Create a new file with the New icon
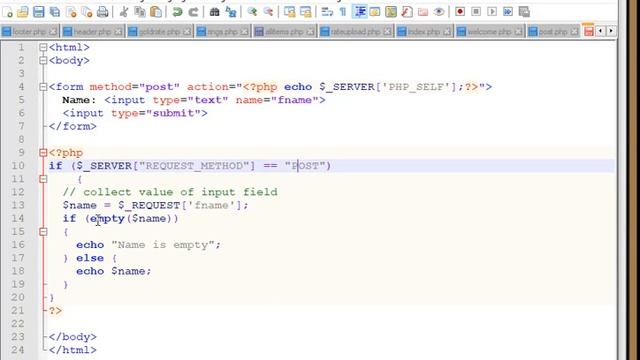Screen dimensions: 640x360 click(7, 12)
